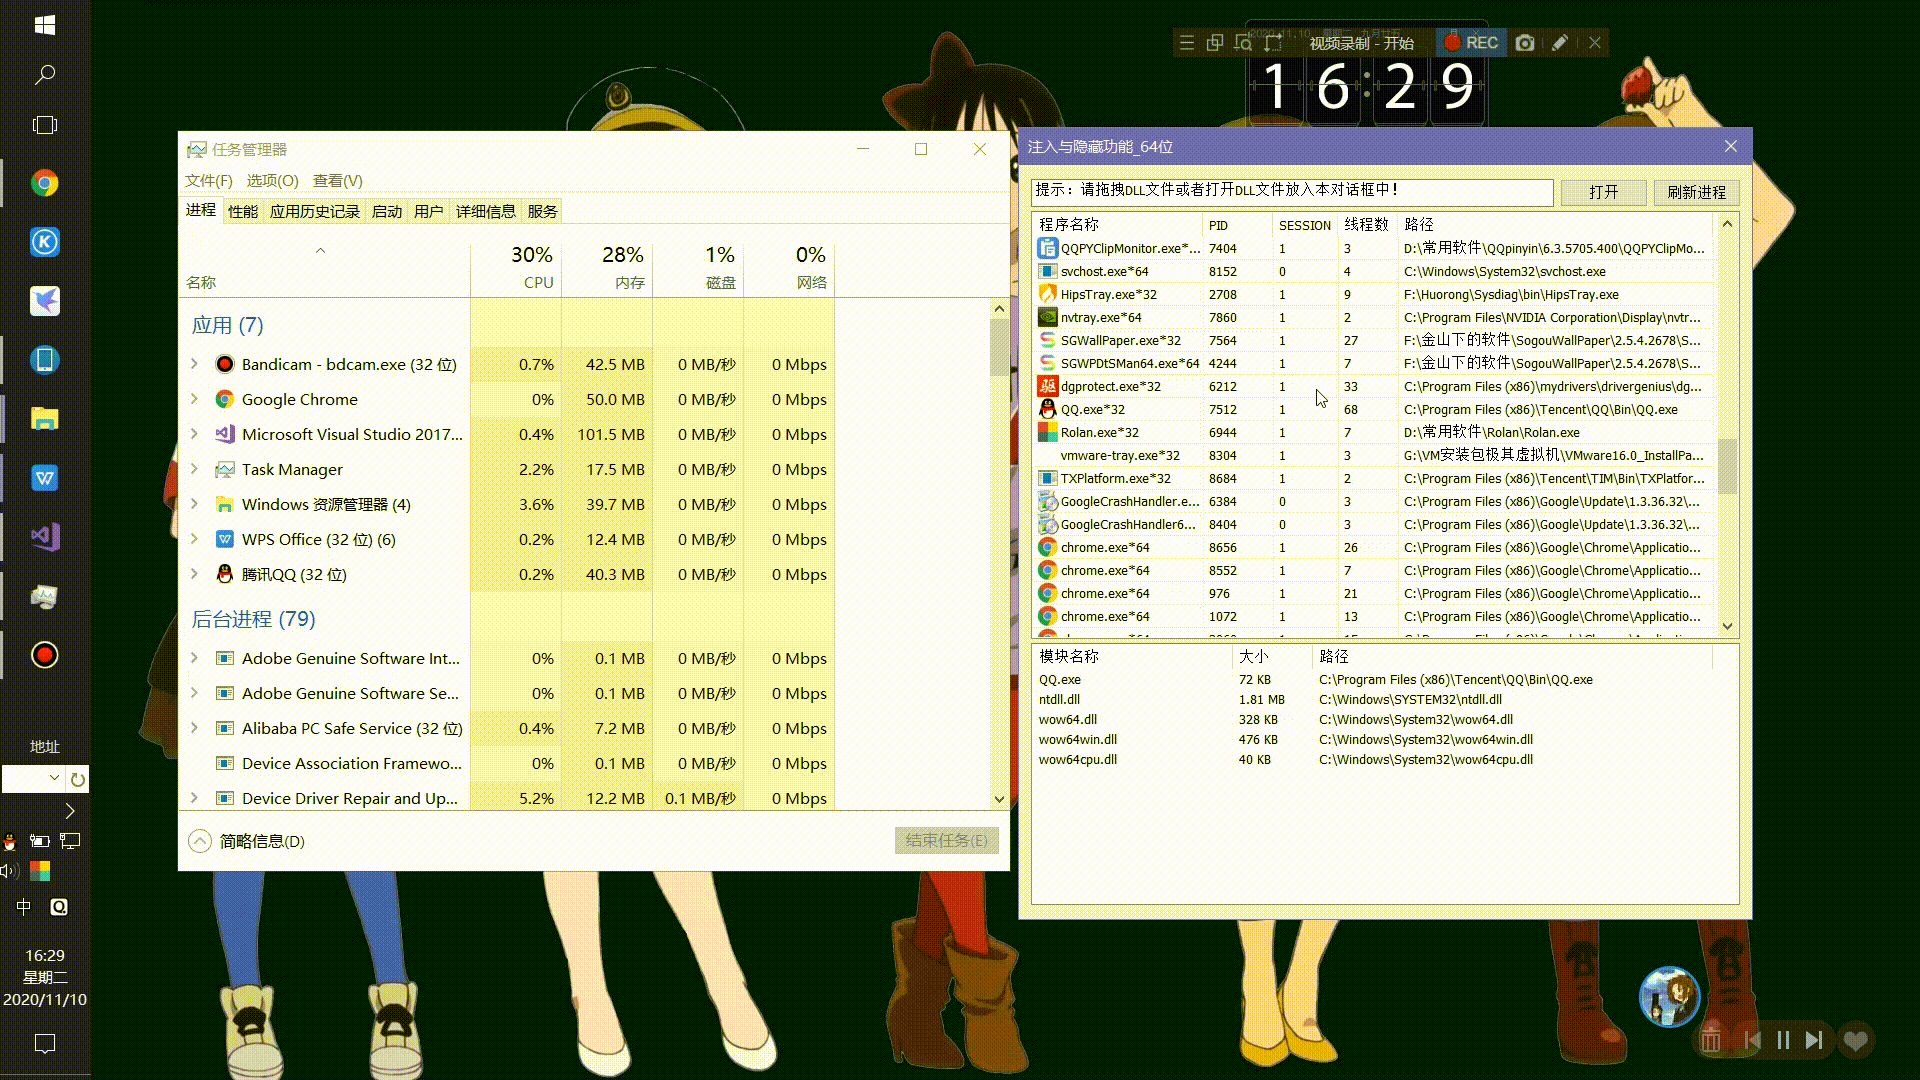Click the network monitor tray icon
The image size is (1920, 1080).
pos(70,841)
